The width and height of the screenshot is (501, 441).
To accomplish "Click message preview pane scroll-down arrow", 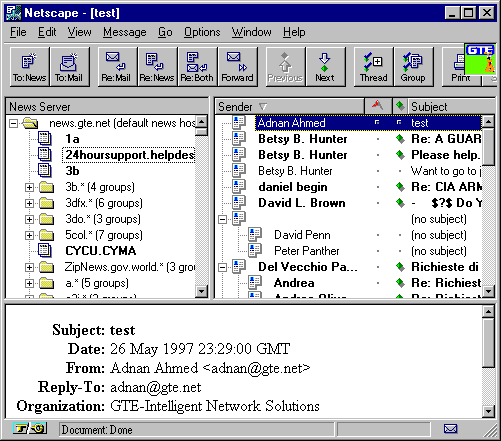I will 488,411.
